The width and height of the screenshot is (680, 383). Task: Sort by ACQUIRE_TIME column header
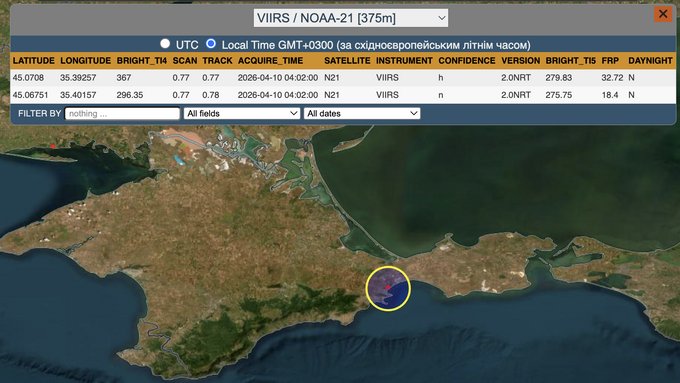click(270, 61)
